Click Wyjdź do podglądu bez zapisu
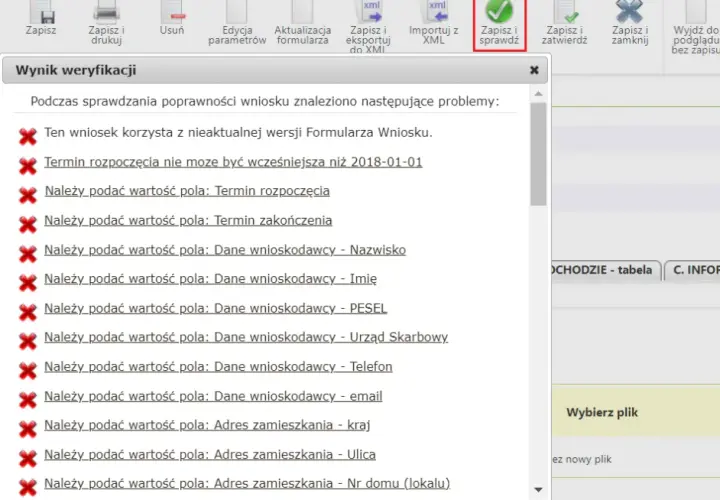Viewport: 720px width, 500px height. click(x=696, y=28)
